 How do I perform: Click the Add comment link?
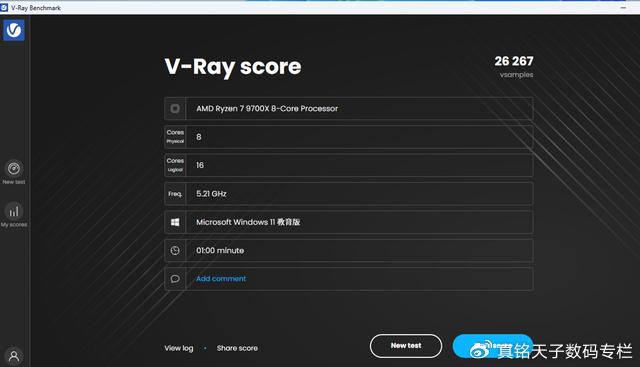coord(221,279)
